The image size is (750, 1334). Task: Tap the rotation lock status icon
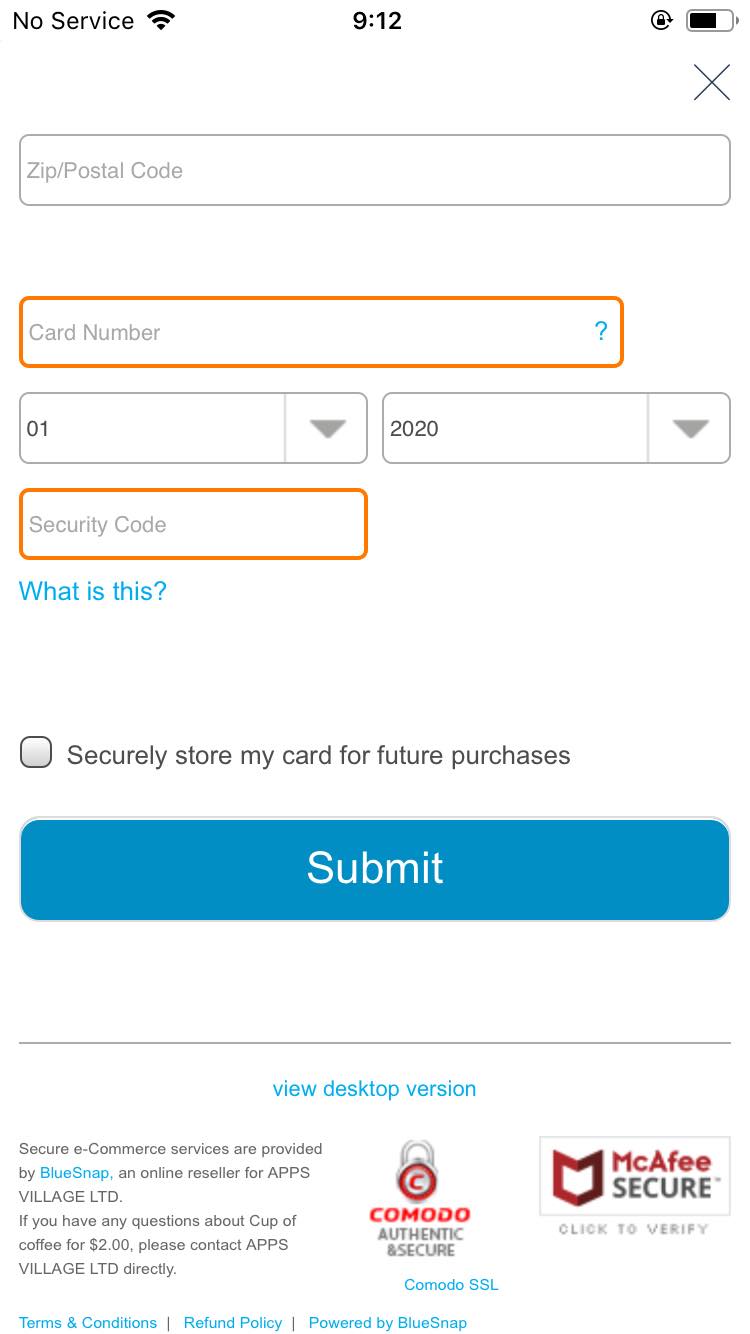660,20
